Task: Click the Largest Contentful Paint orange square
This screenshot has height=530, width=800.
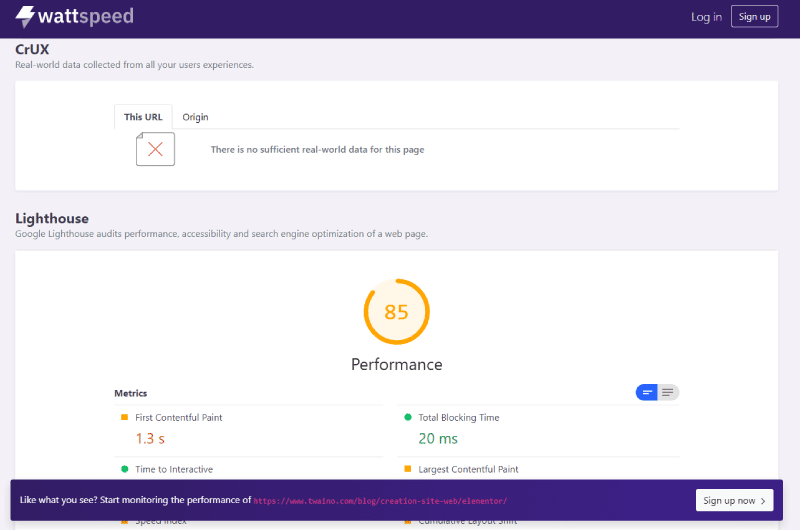Action: [408, 469]
